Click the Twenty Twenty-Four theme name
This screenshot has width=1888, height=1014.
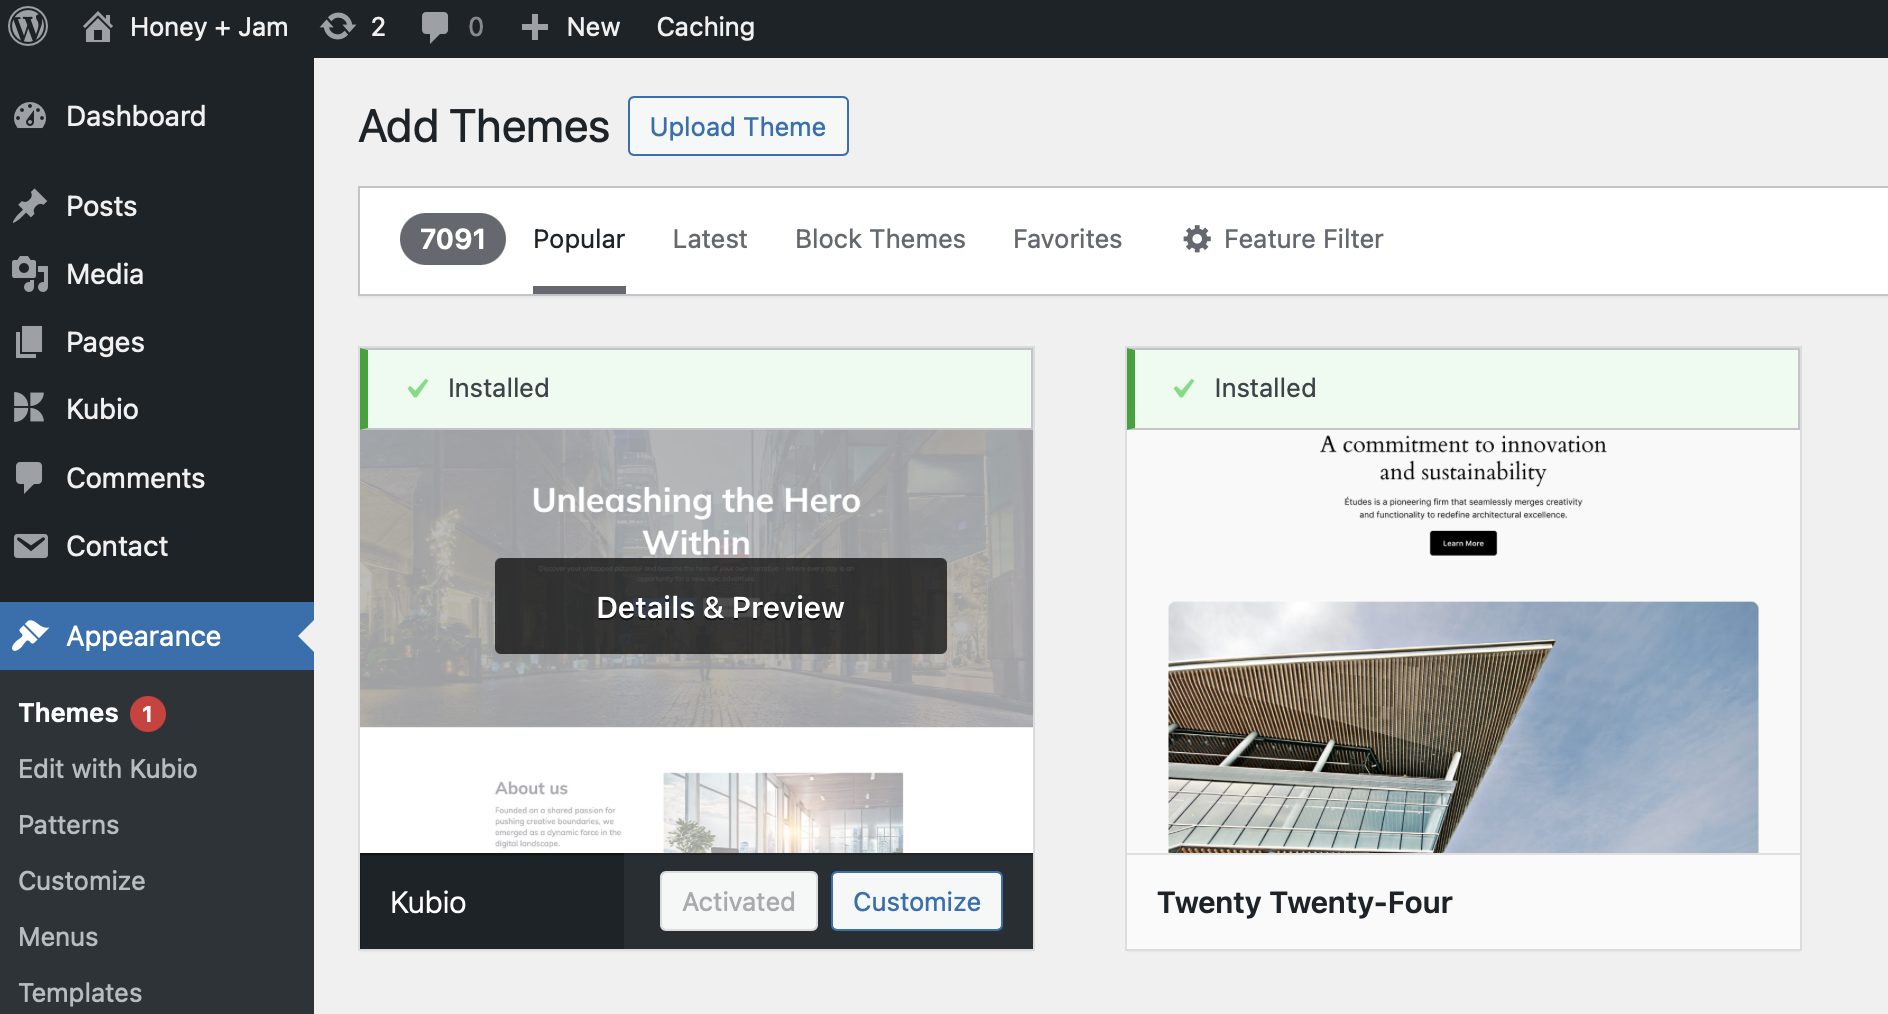1304,903
